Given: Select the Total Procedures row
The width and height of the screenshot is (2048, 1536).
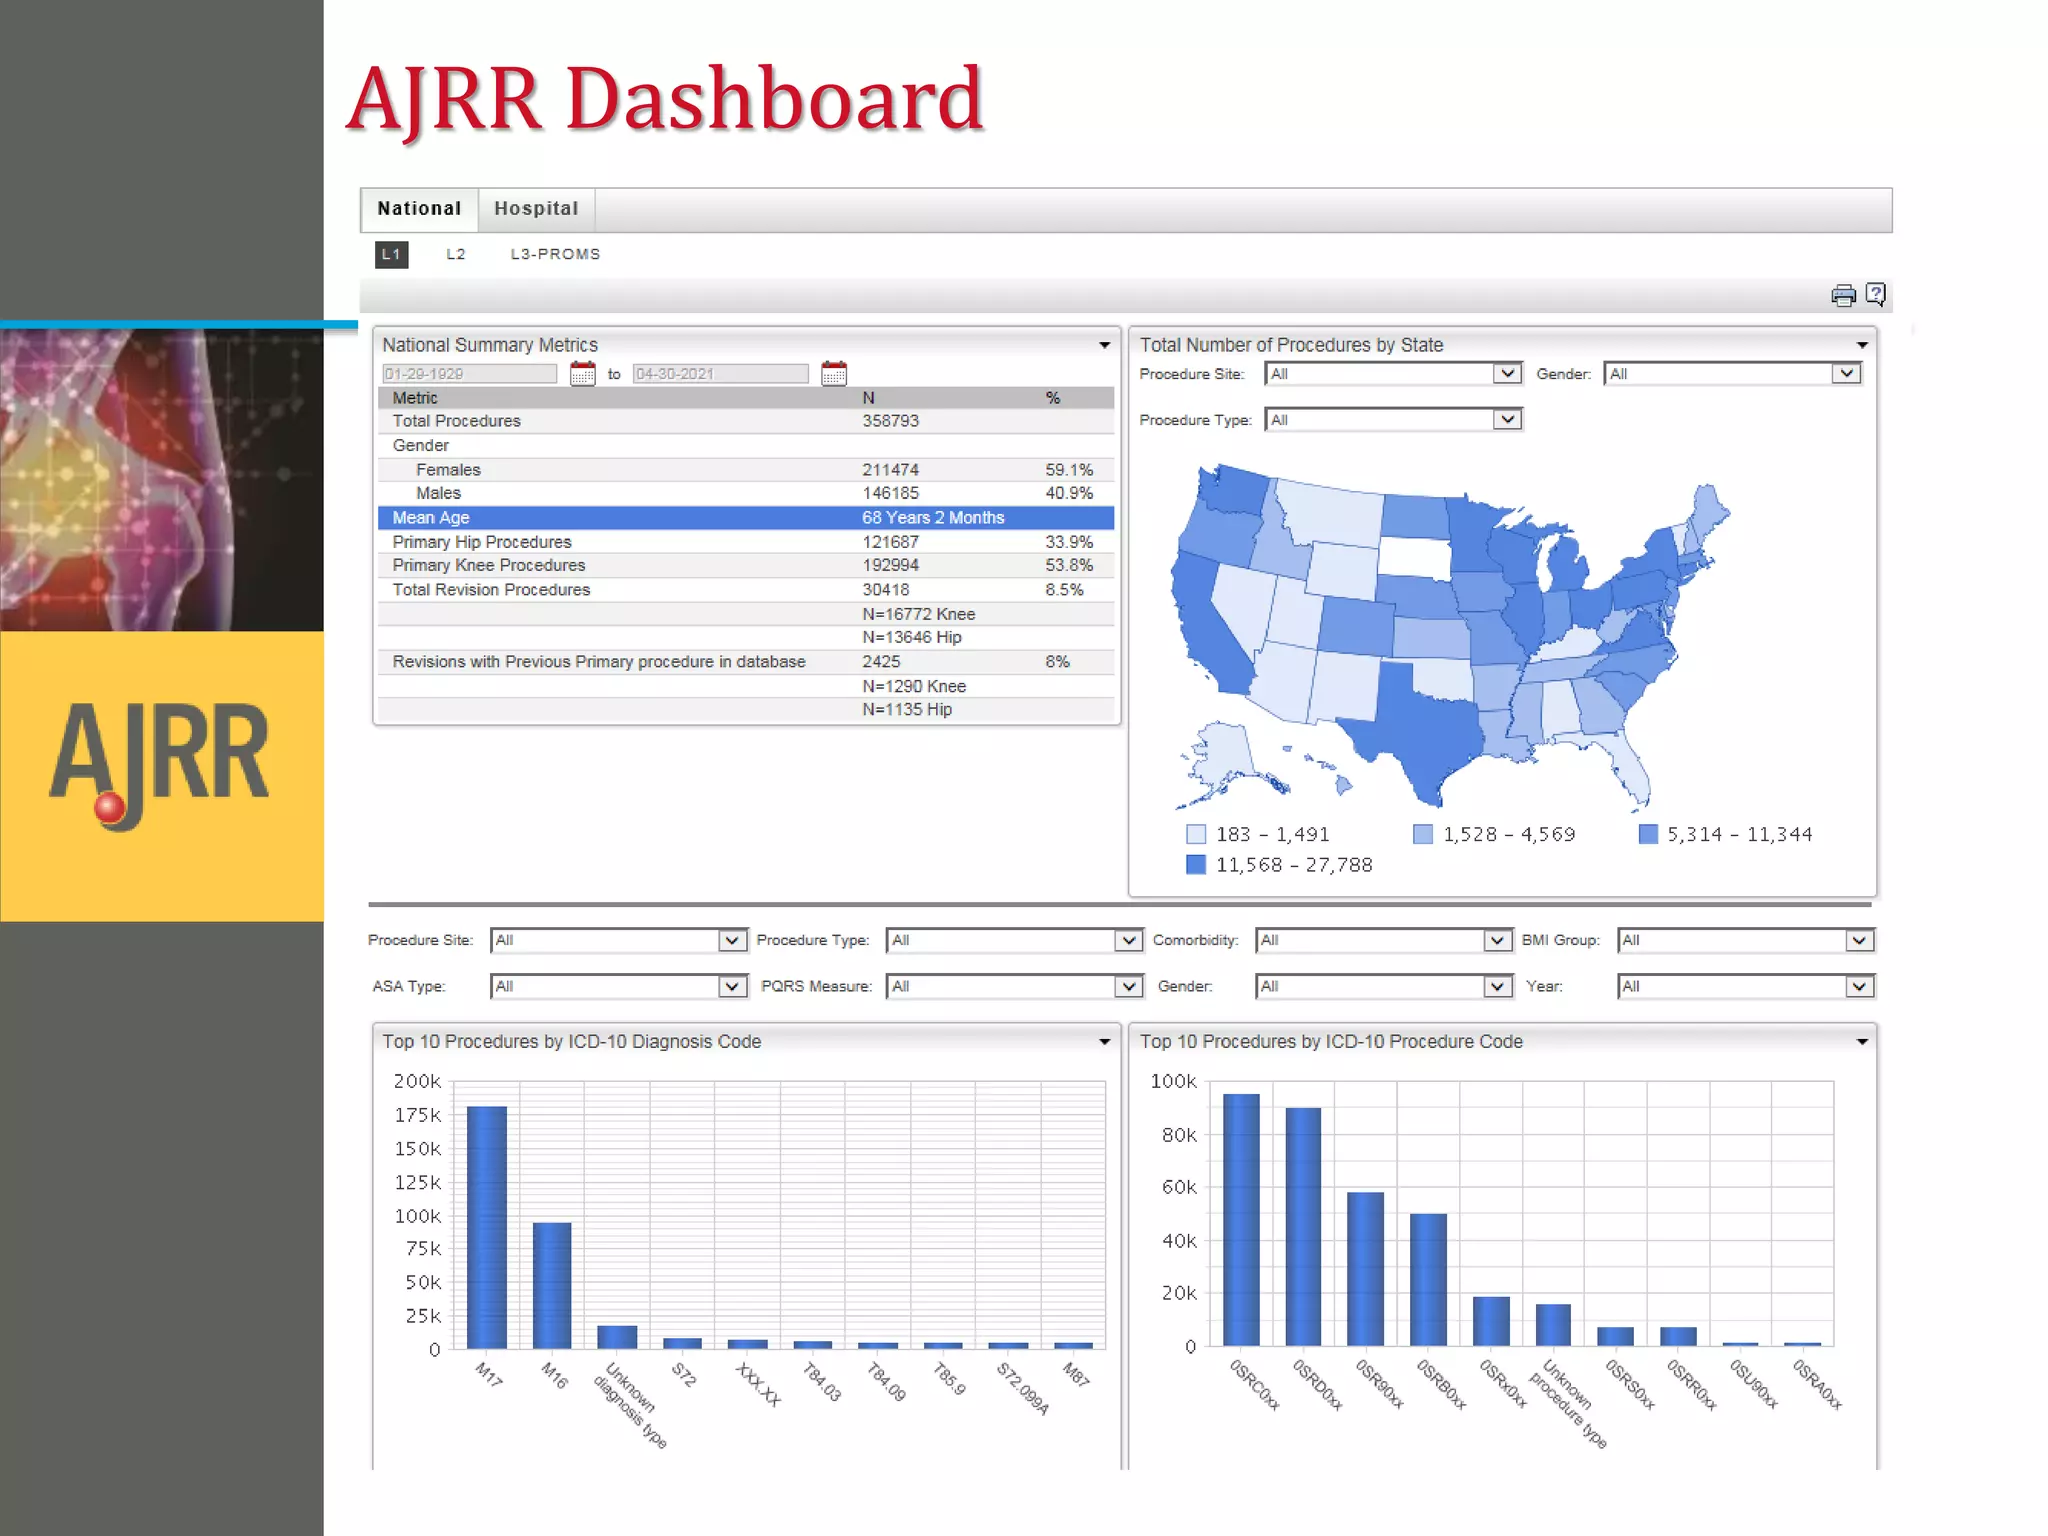Looking at the screenshot, I should point(746,421).
